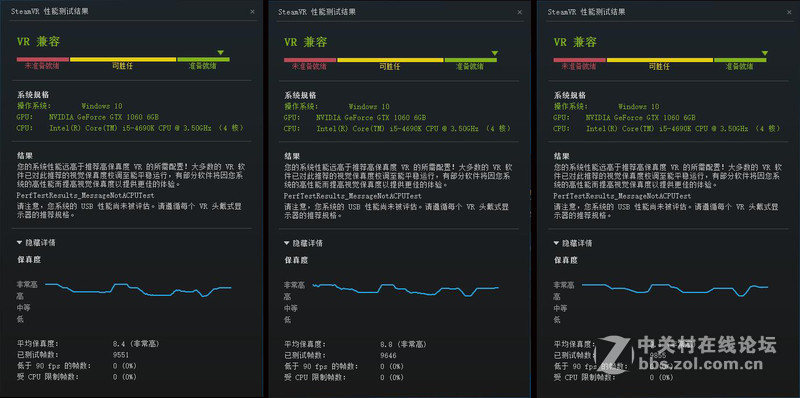Click the green readiness marker in left window

[220, 53]
